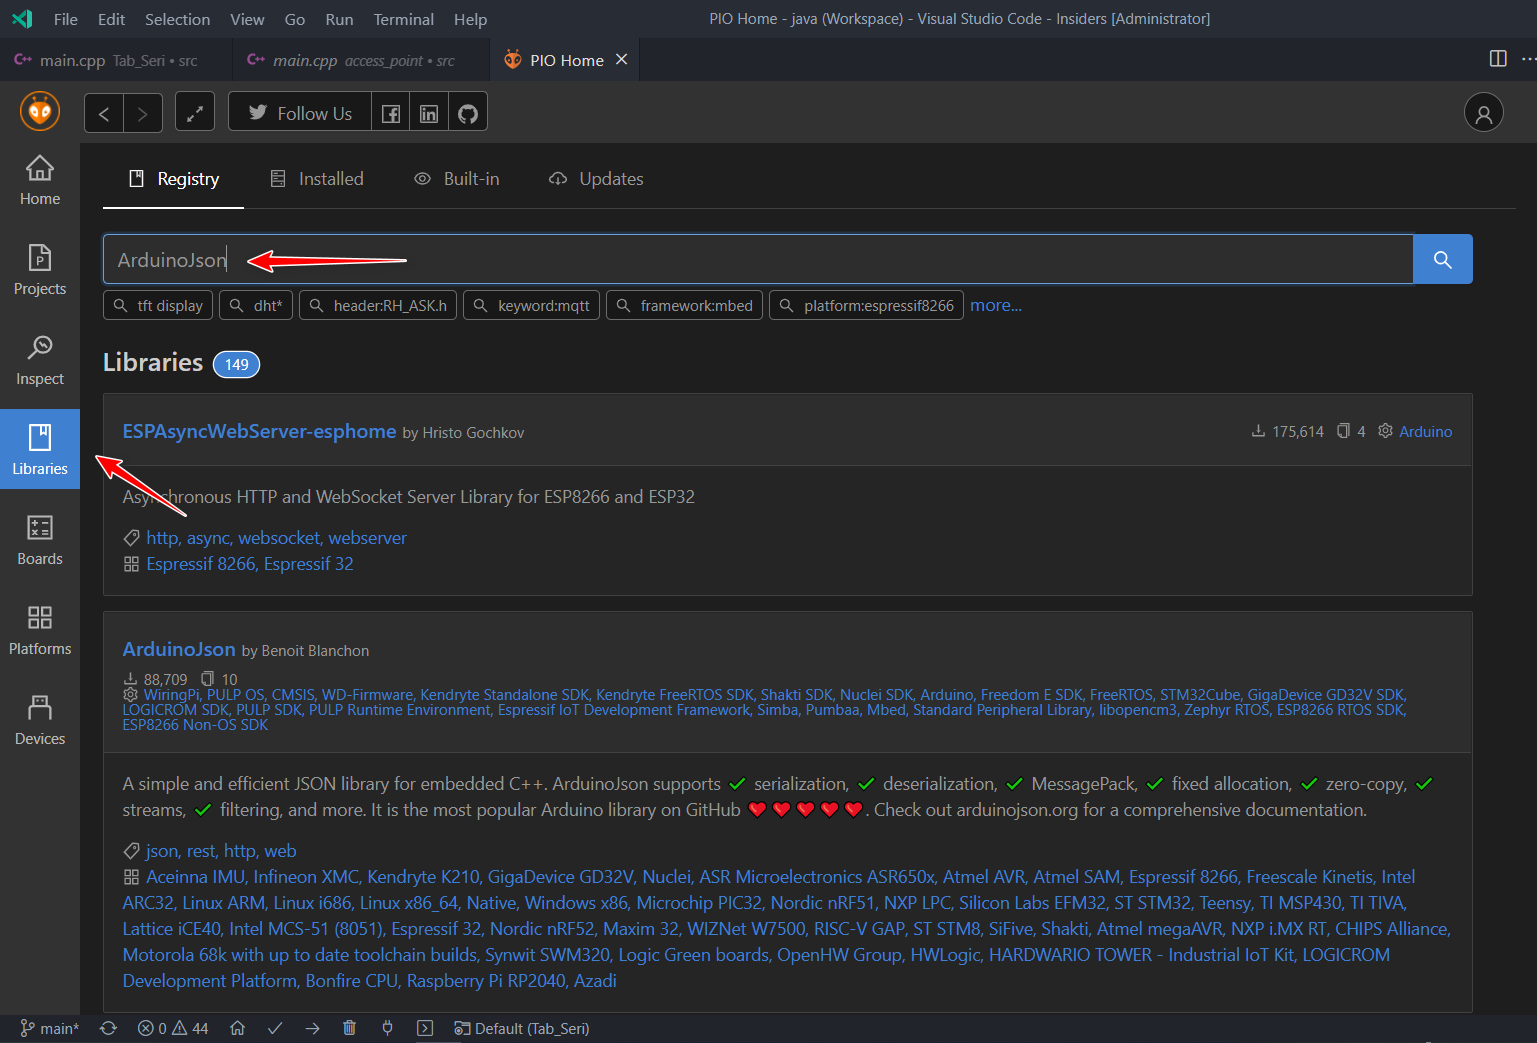Switch to main.cpp Tab_Seri editor tab
This screenshot has height=1043, width=1537.
tap(117, 60)
